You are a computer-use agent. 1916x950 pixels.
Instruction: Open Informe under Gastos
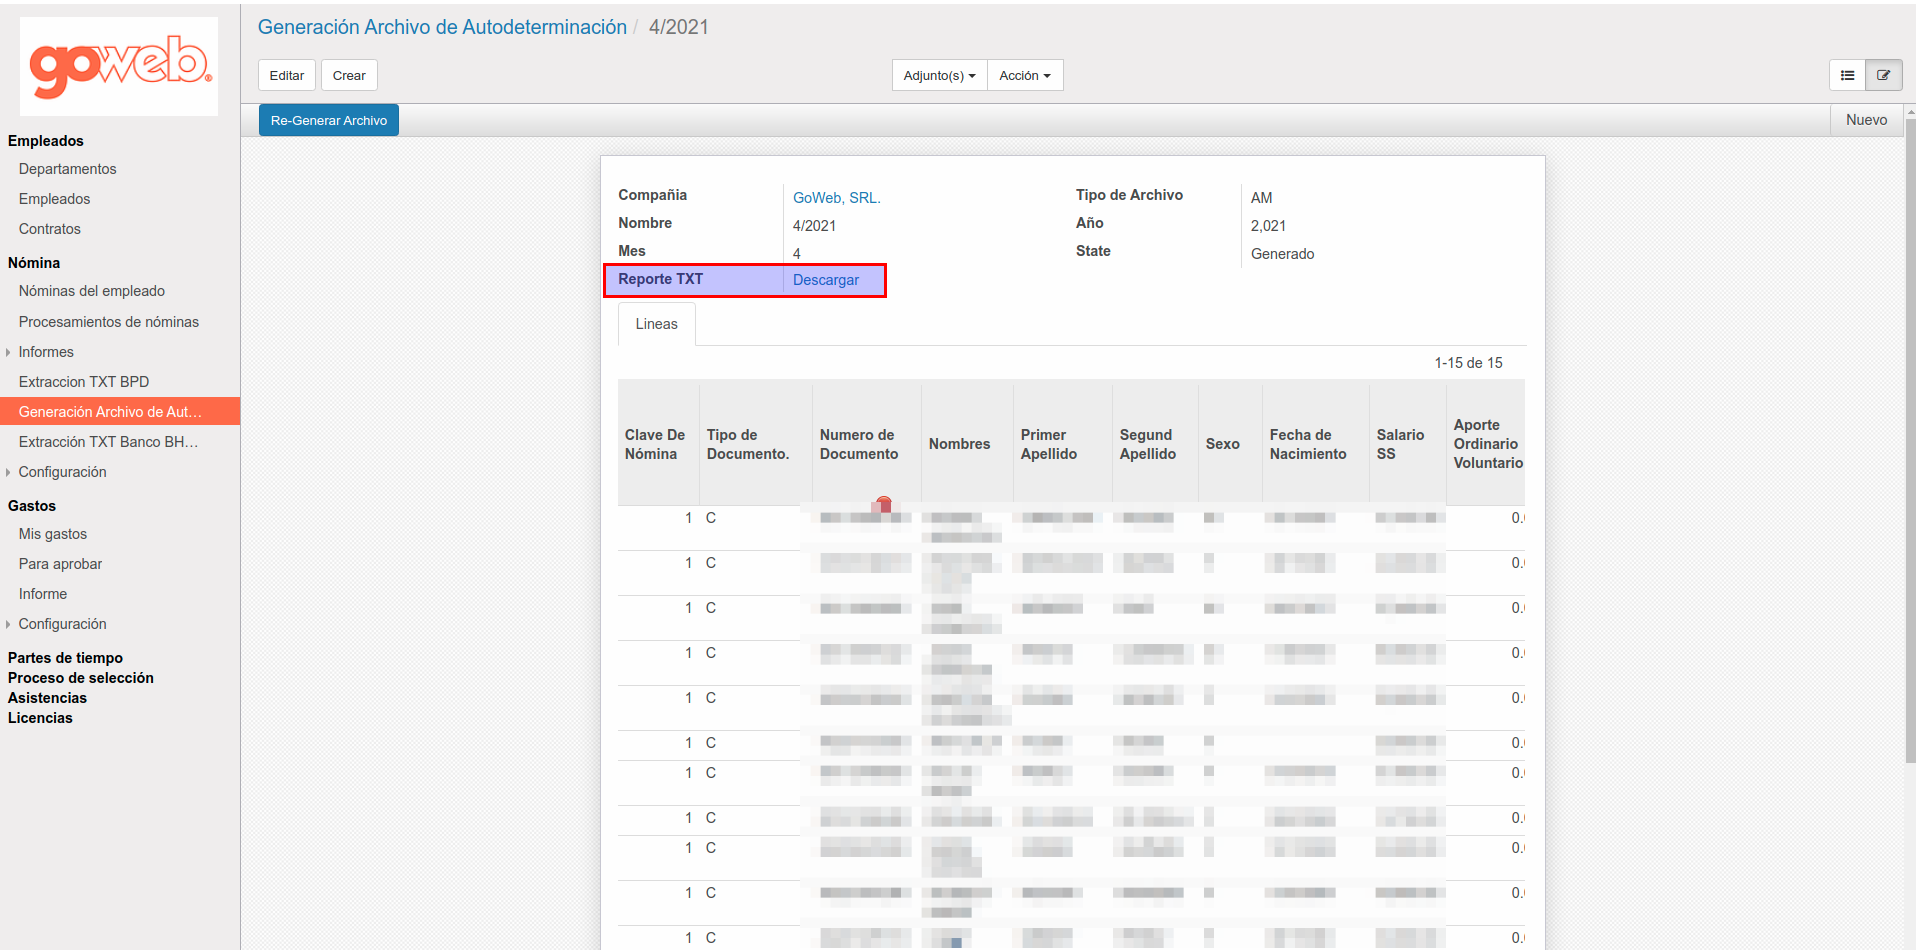coord(43,594)
